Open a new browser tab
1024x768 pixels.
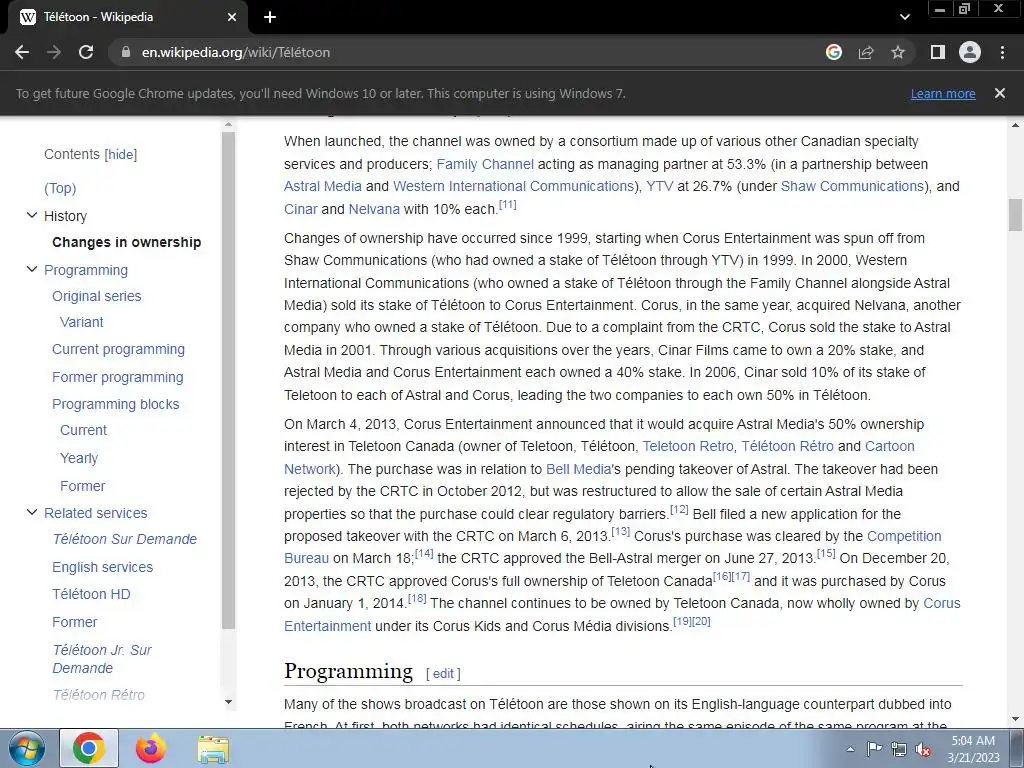click(270, 17)
